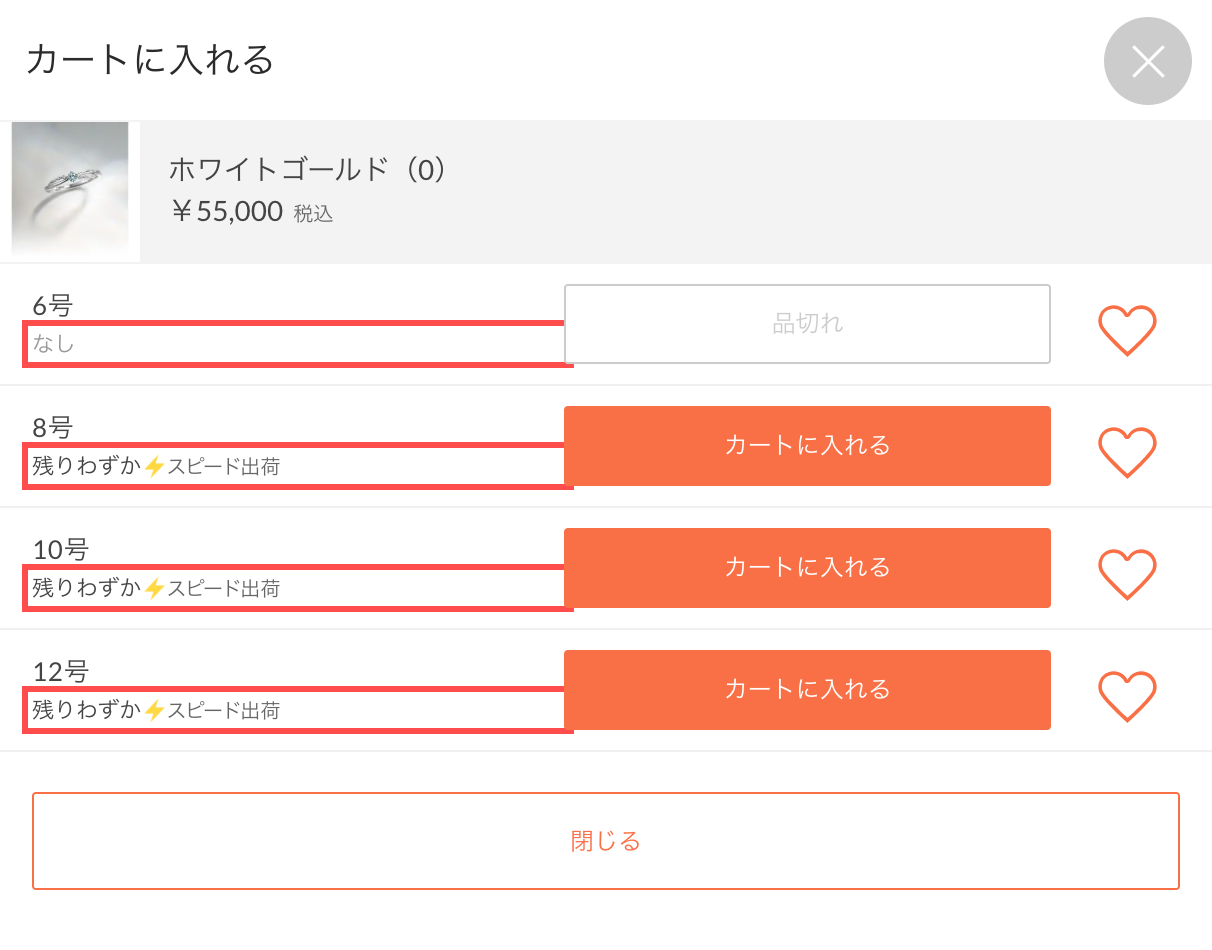Add the 8号 ring to cart
1212x950 pixels.
(x=806, y=446)
